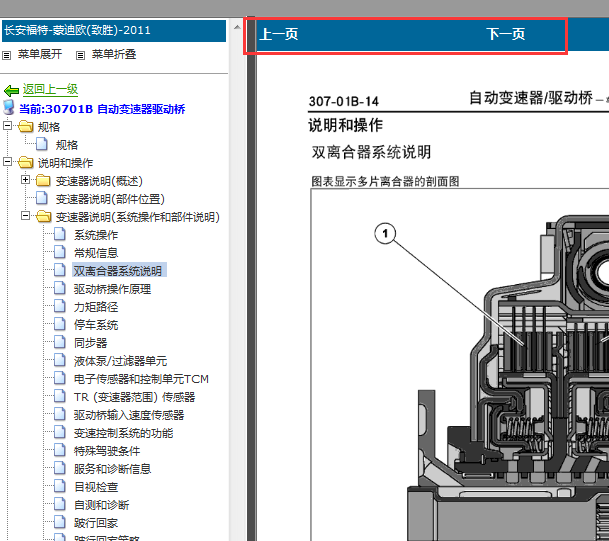This screenshot has width=609, height=541.
Task: Click the sidebar scrollbar up arrow
Action: (237, 28)
